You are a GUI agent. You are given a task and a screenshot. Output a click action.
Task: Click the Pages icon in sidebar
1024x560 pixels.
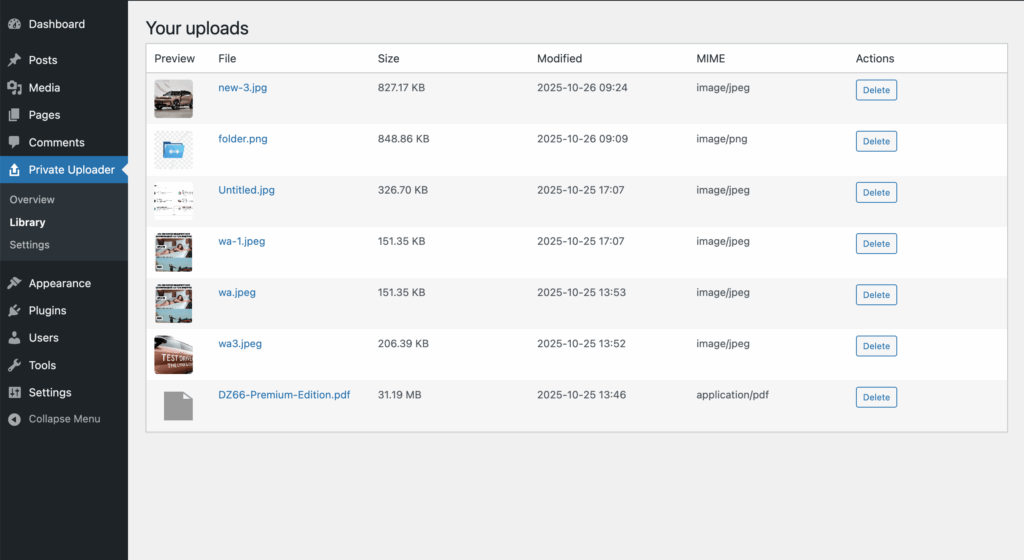coord(14,115)
